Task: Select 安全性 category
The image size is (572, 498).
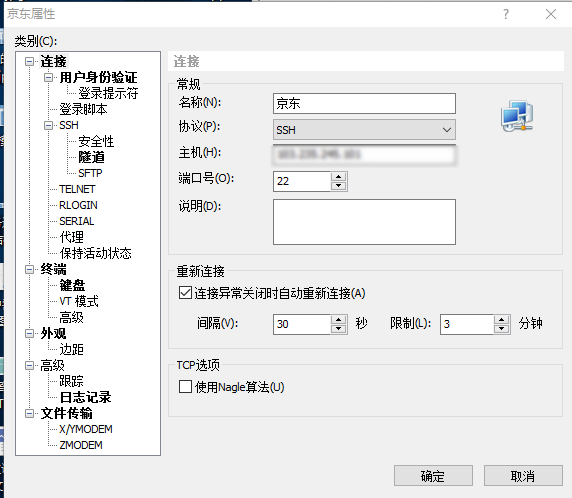Action: pos(96,142)
